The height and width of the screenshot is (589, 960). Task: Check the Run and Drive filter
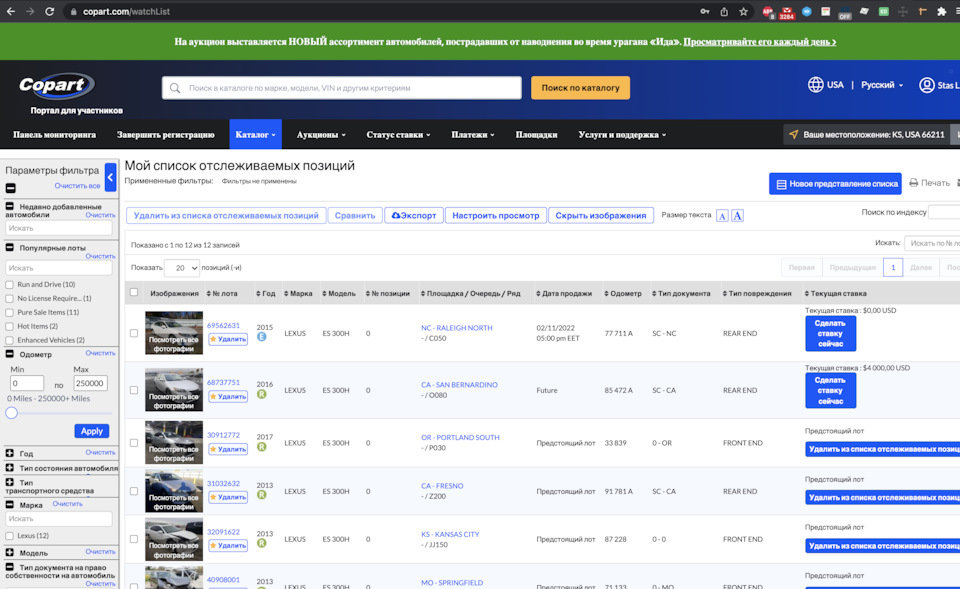pos(9,285)
